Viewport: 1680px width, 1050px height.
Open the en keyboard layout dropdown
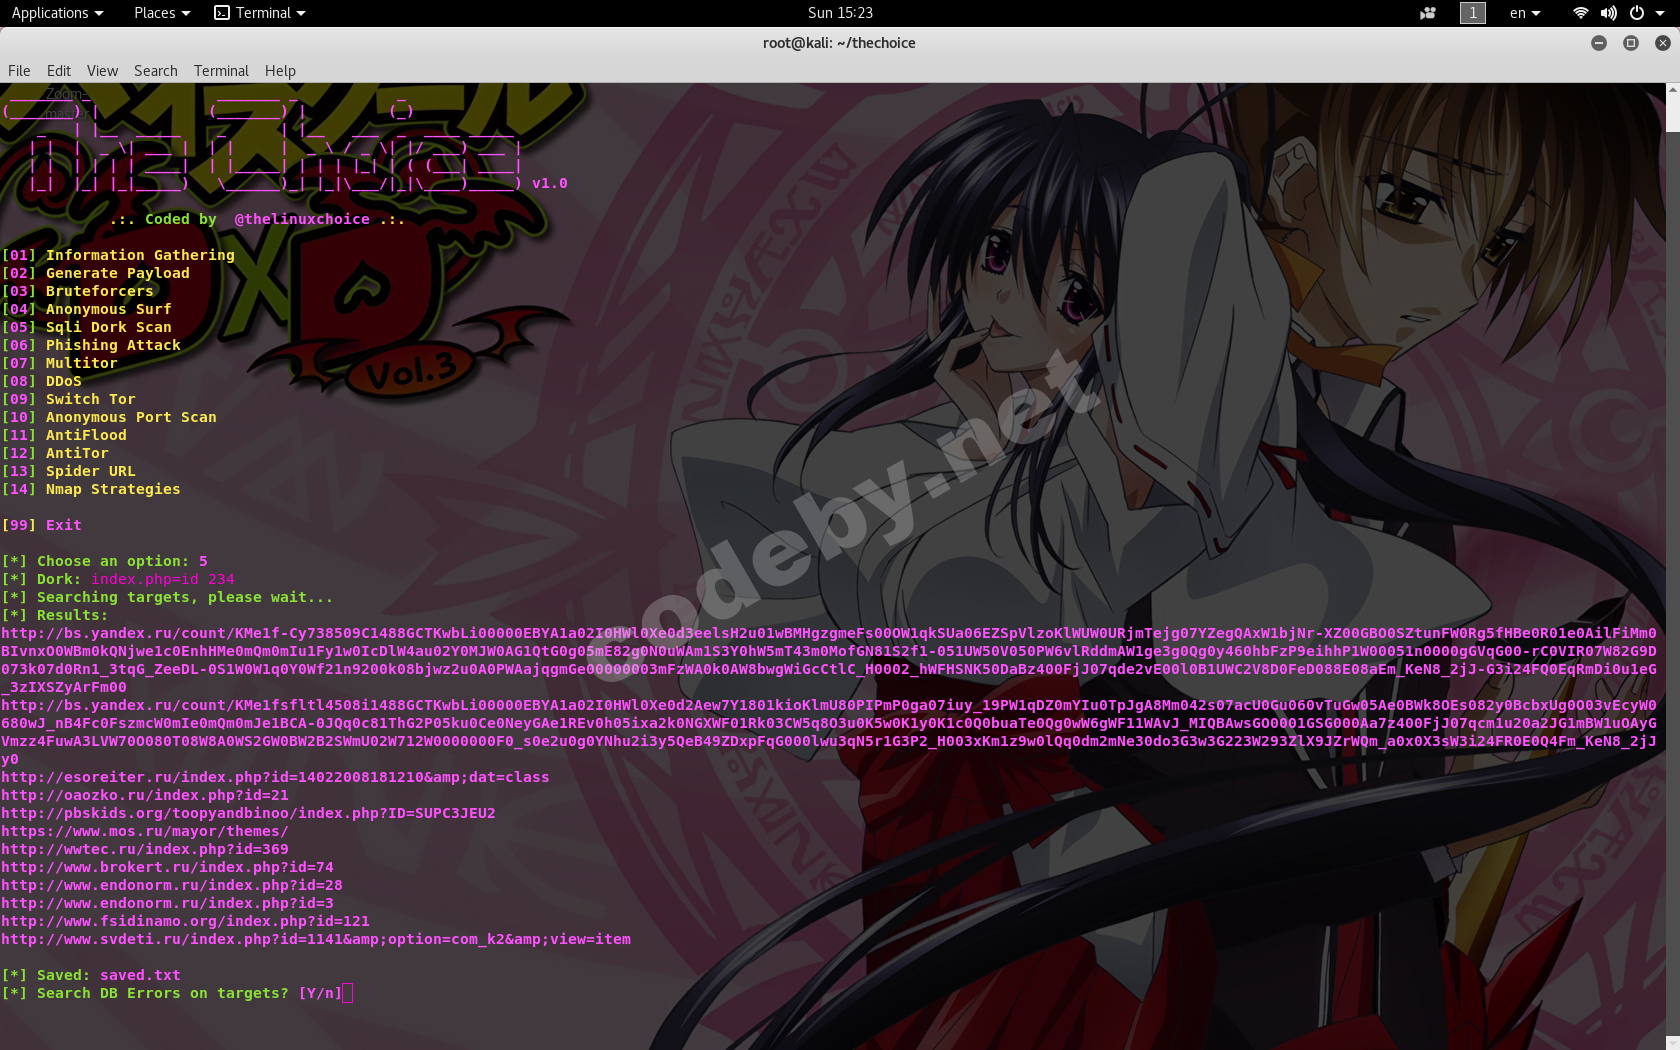point(1525,13)
